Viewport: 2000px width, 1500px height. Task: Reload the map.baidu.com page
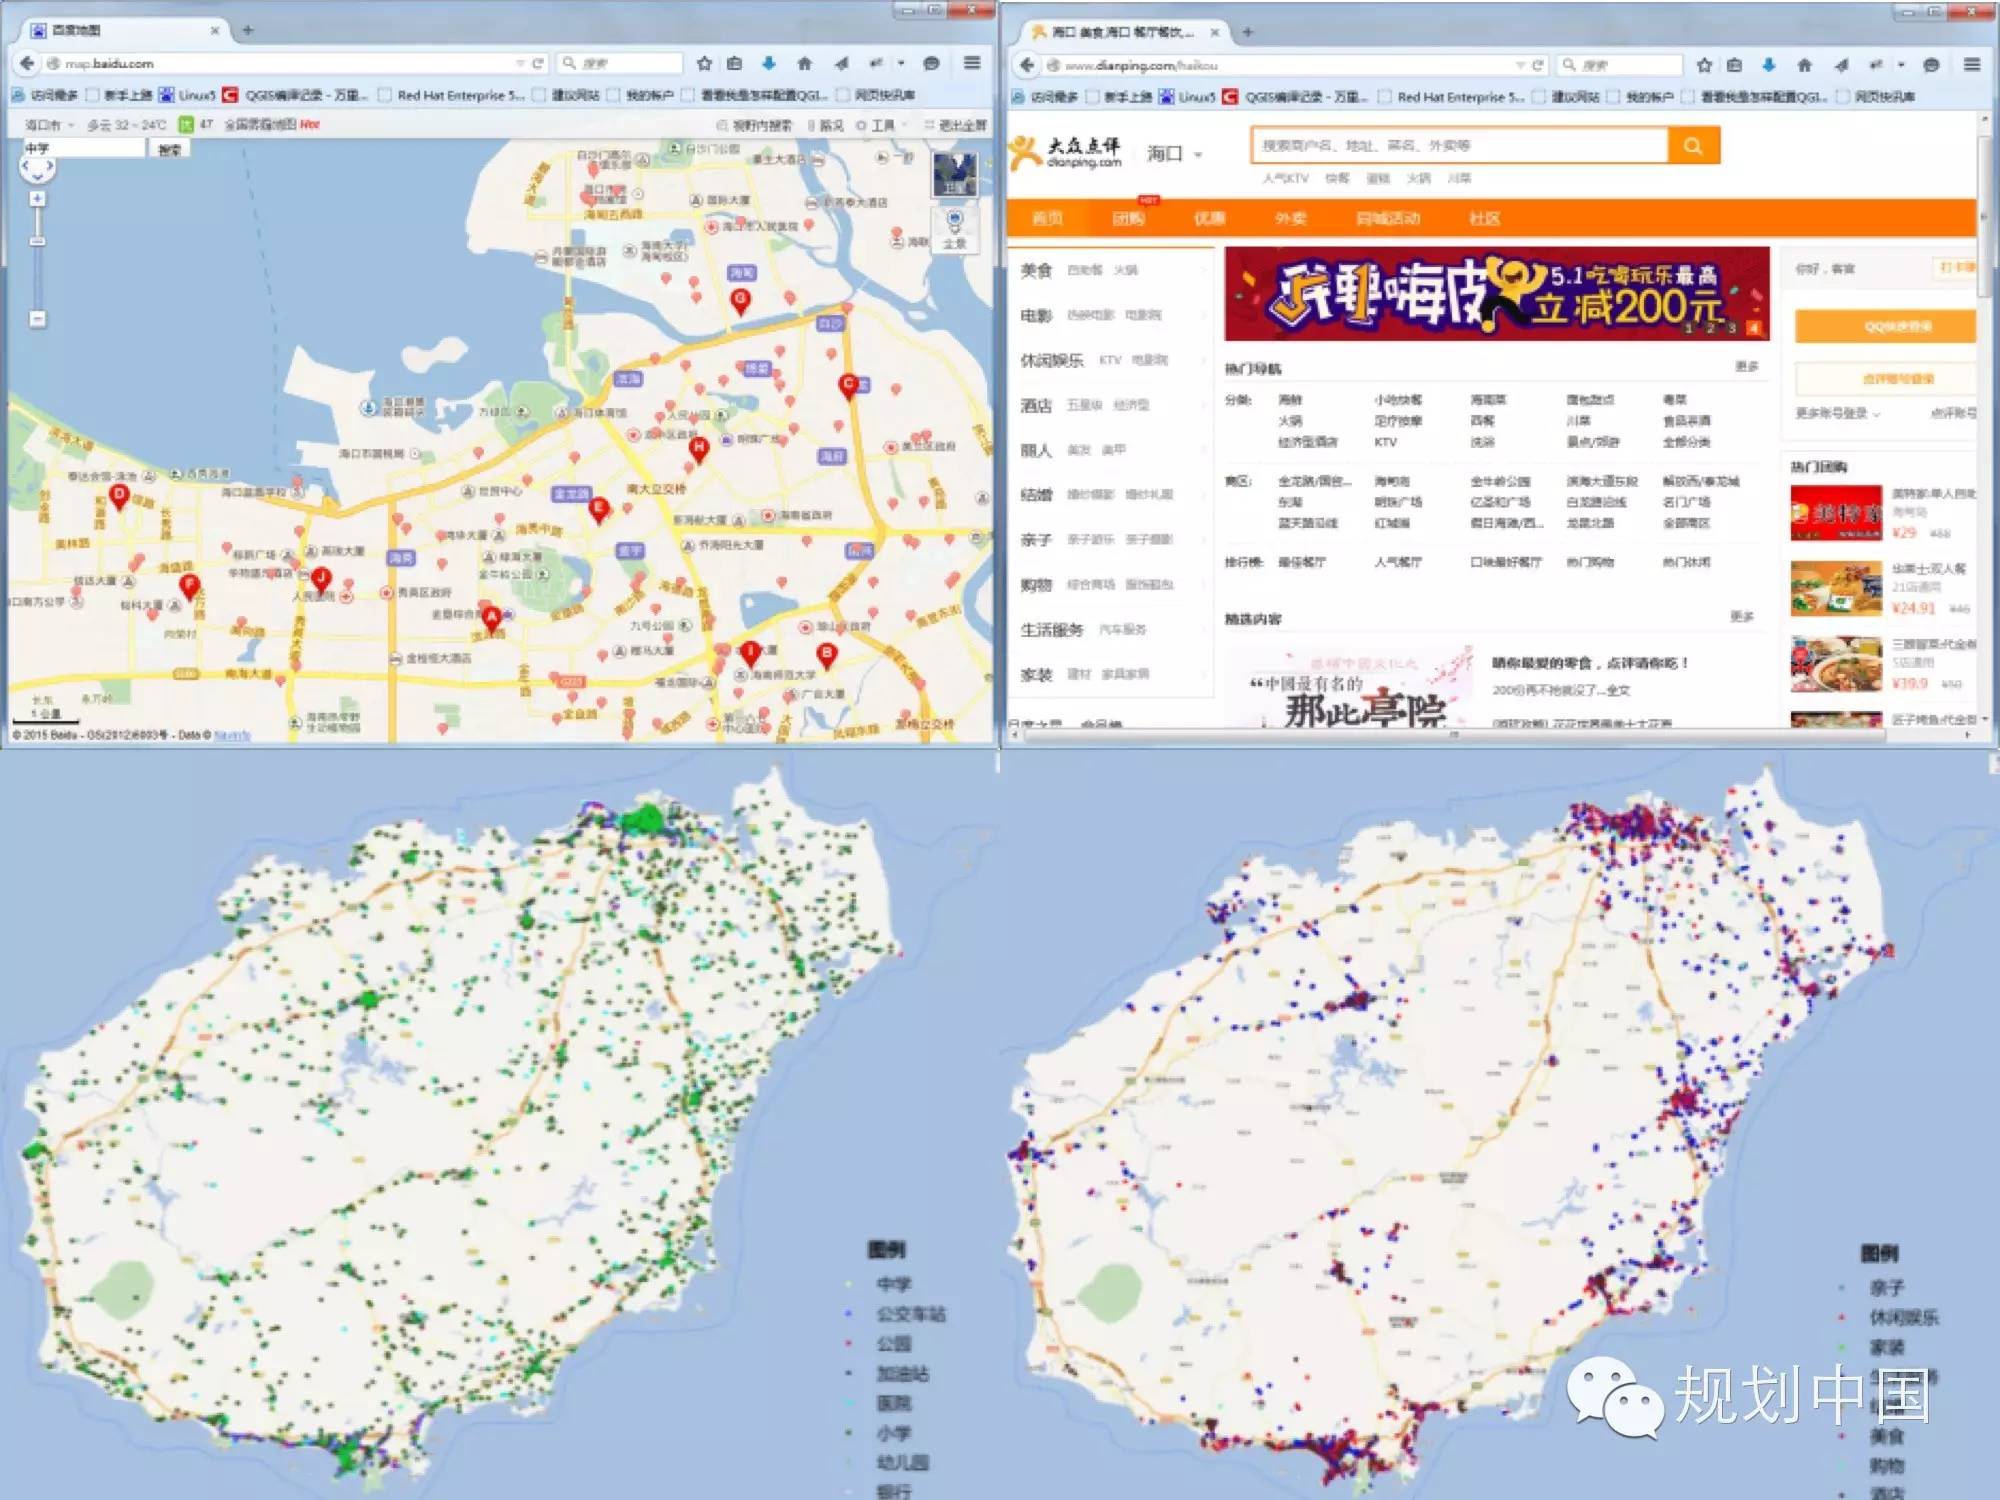[538, 63]
